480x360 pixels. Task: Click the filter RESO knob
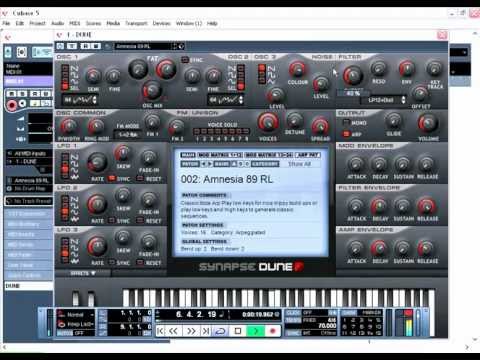(379, 69)
